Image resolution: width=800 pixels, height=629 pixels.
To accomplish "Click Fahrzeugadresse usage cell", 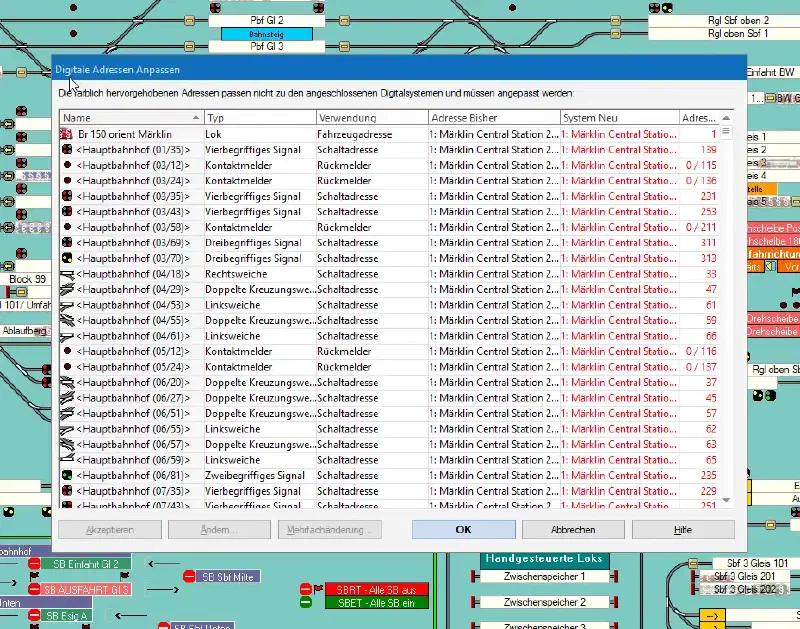I will (372, 134).
